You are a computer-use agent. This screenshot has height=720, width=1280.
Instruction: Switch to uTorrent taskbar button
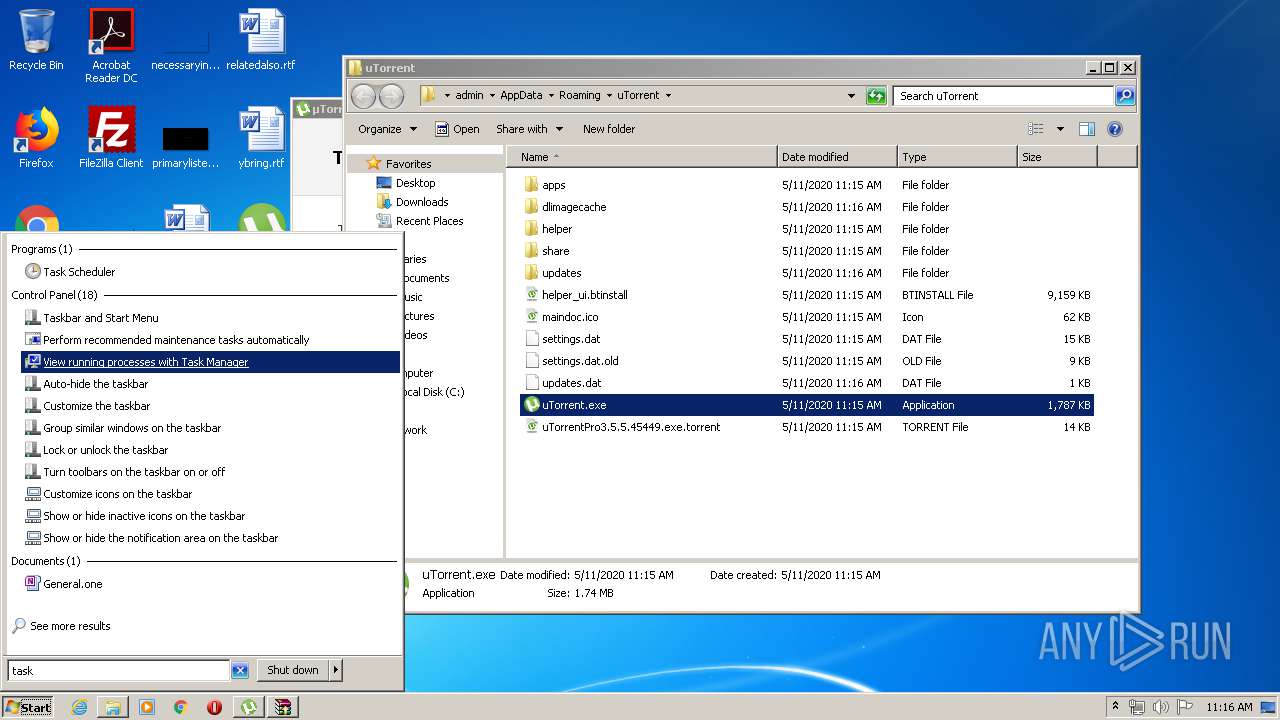pyautogui.click(x=248, y=707)
